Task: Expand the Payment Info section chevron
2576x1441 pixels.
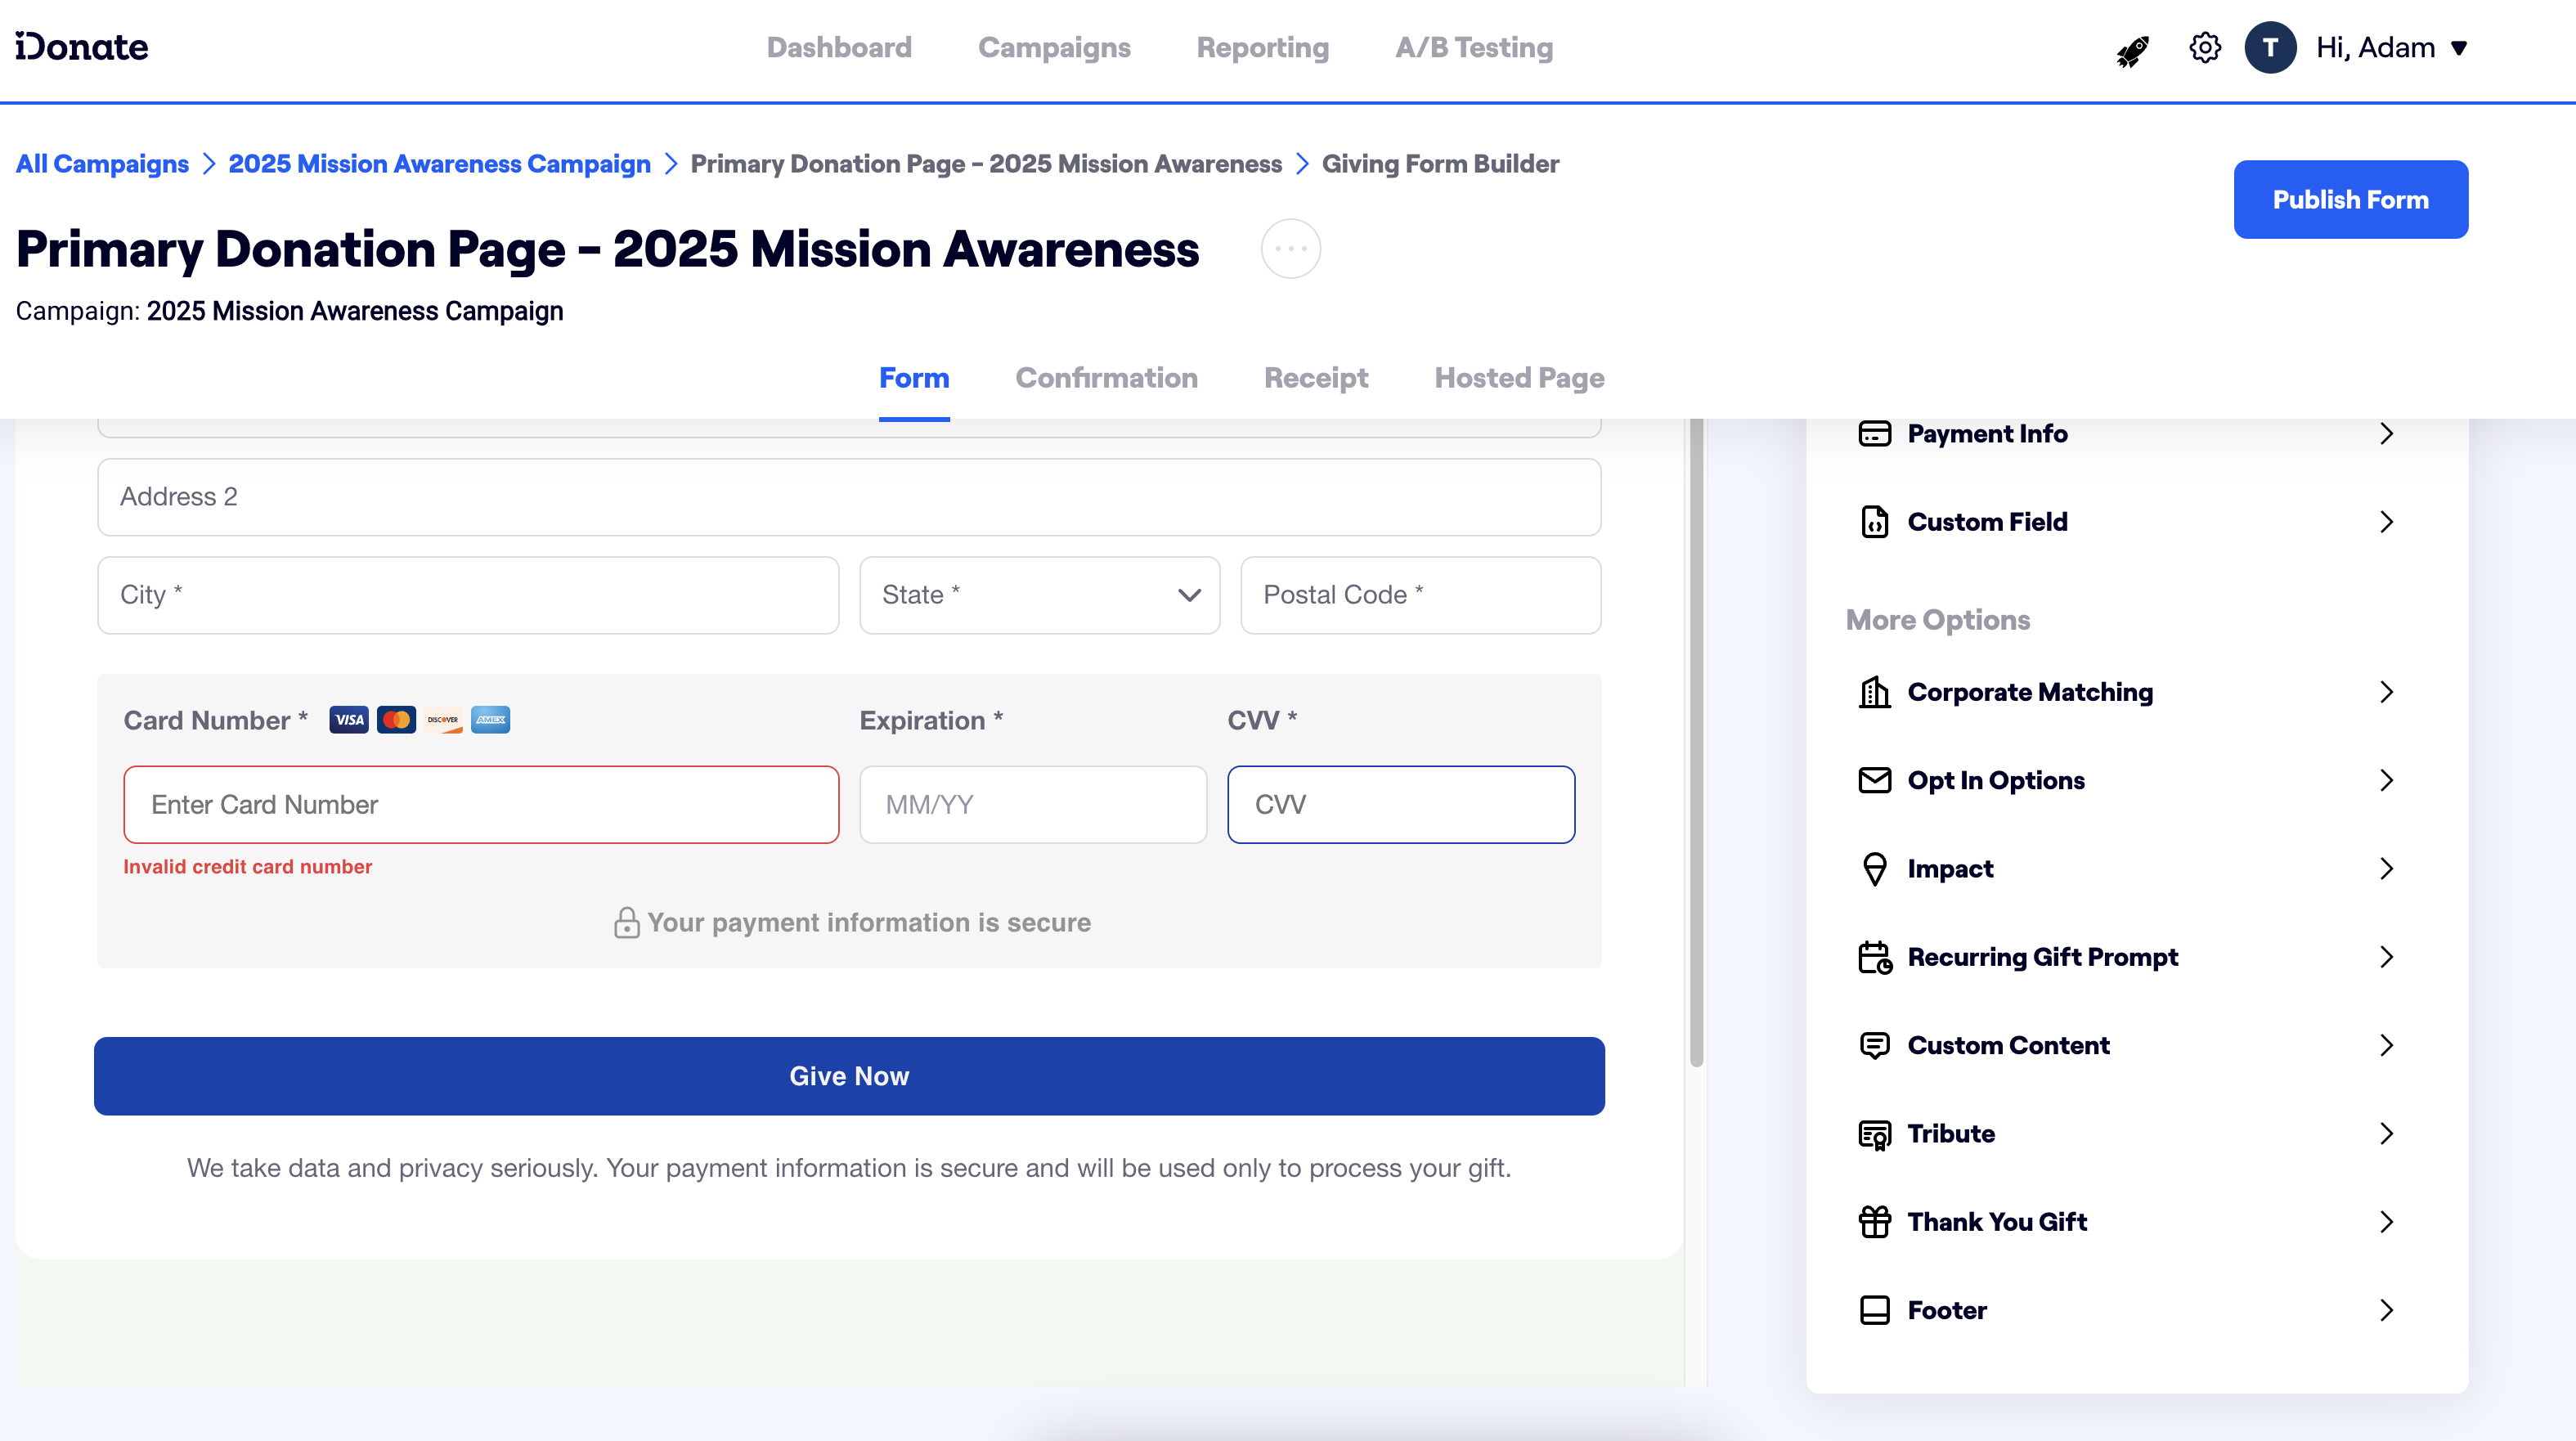Action: point(2386,433)
